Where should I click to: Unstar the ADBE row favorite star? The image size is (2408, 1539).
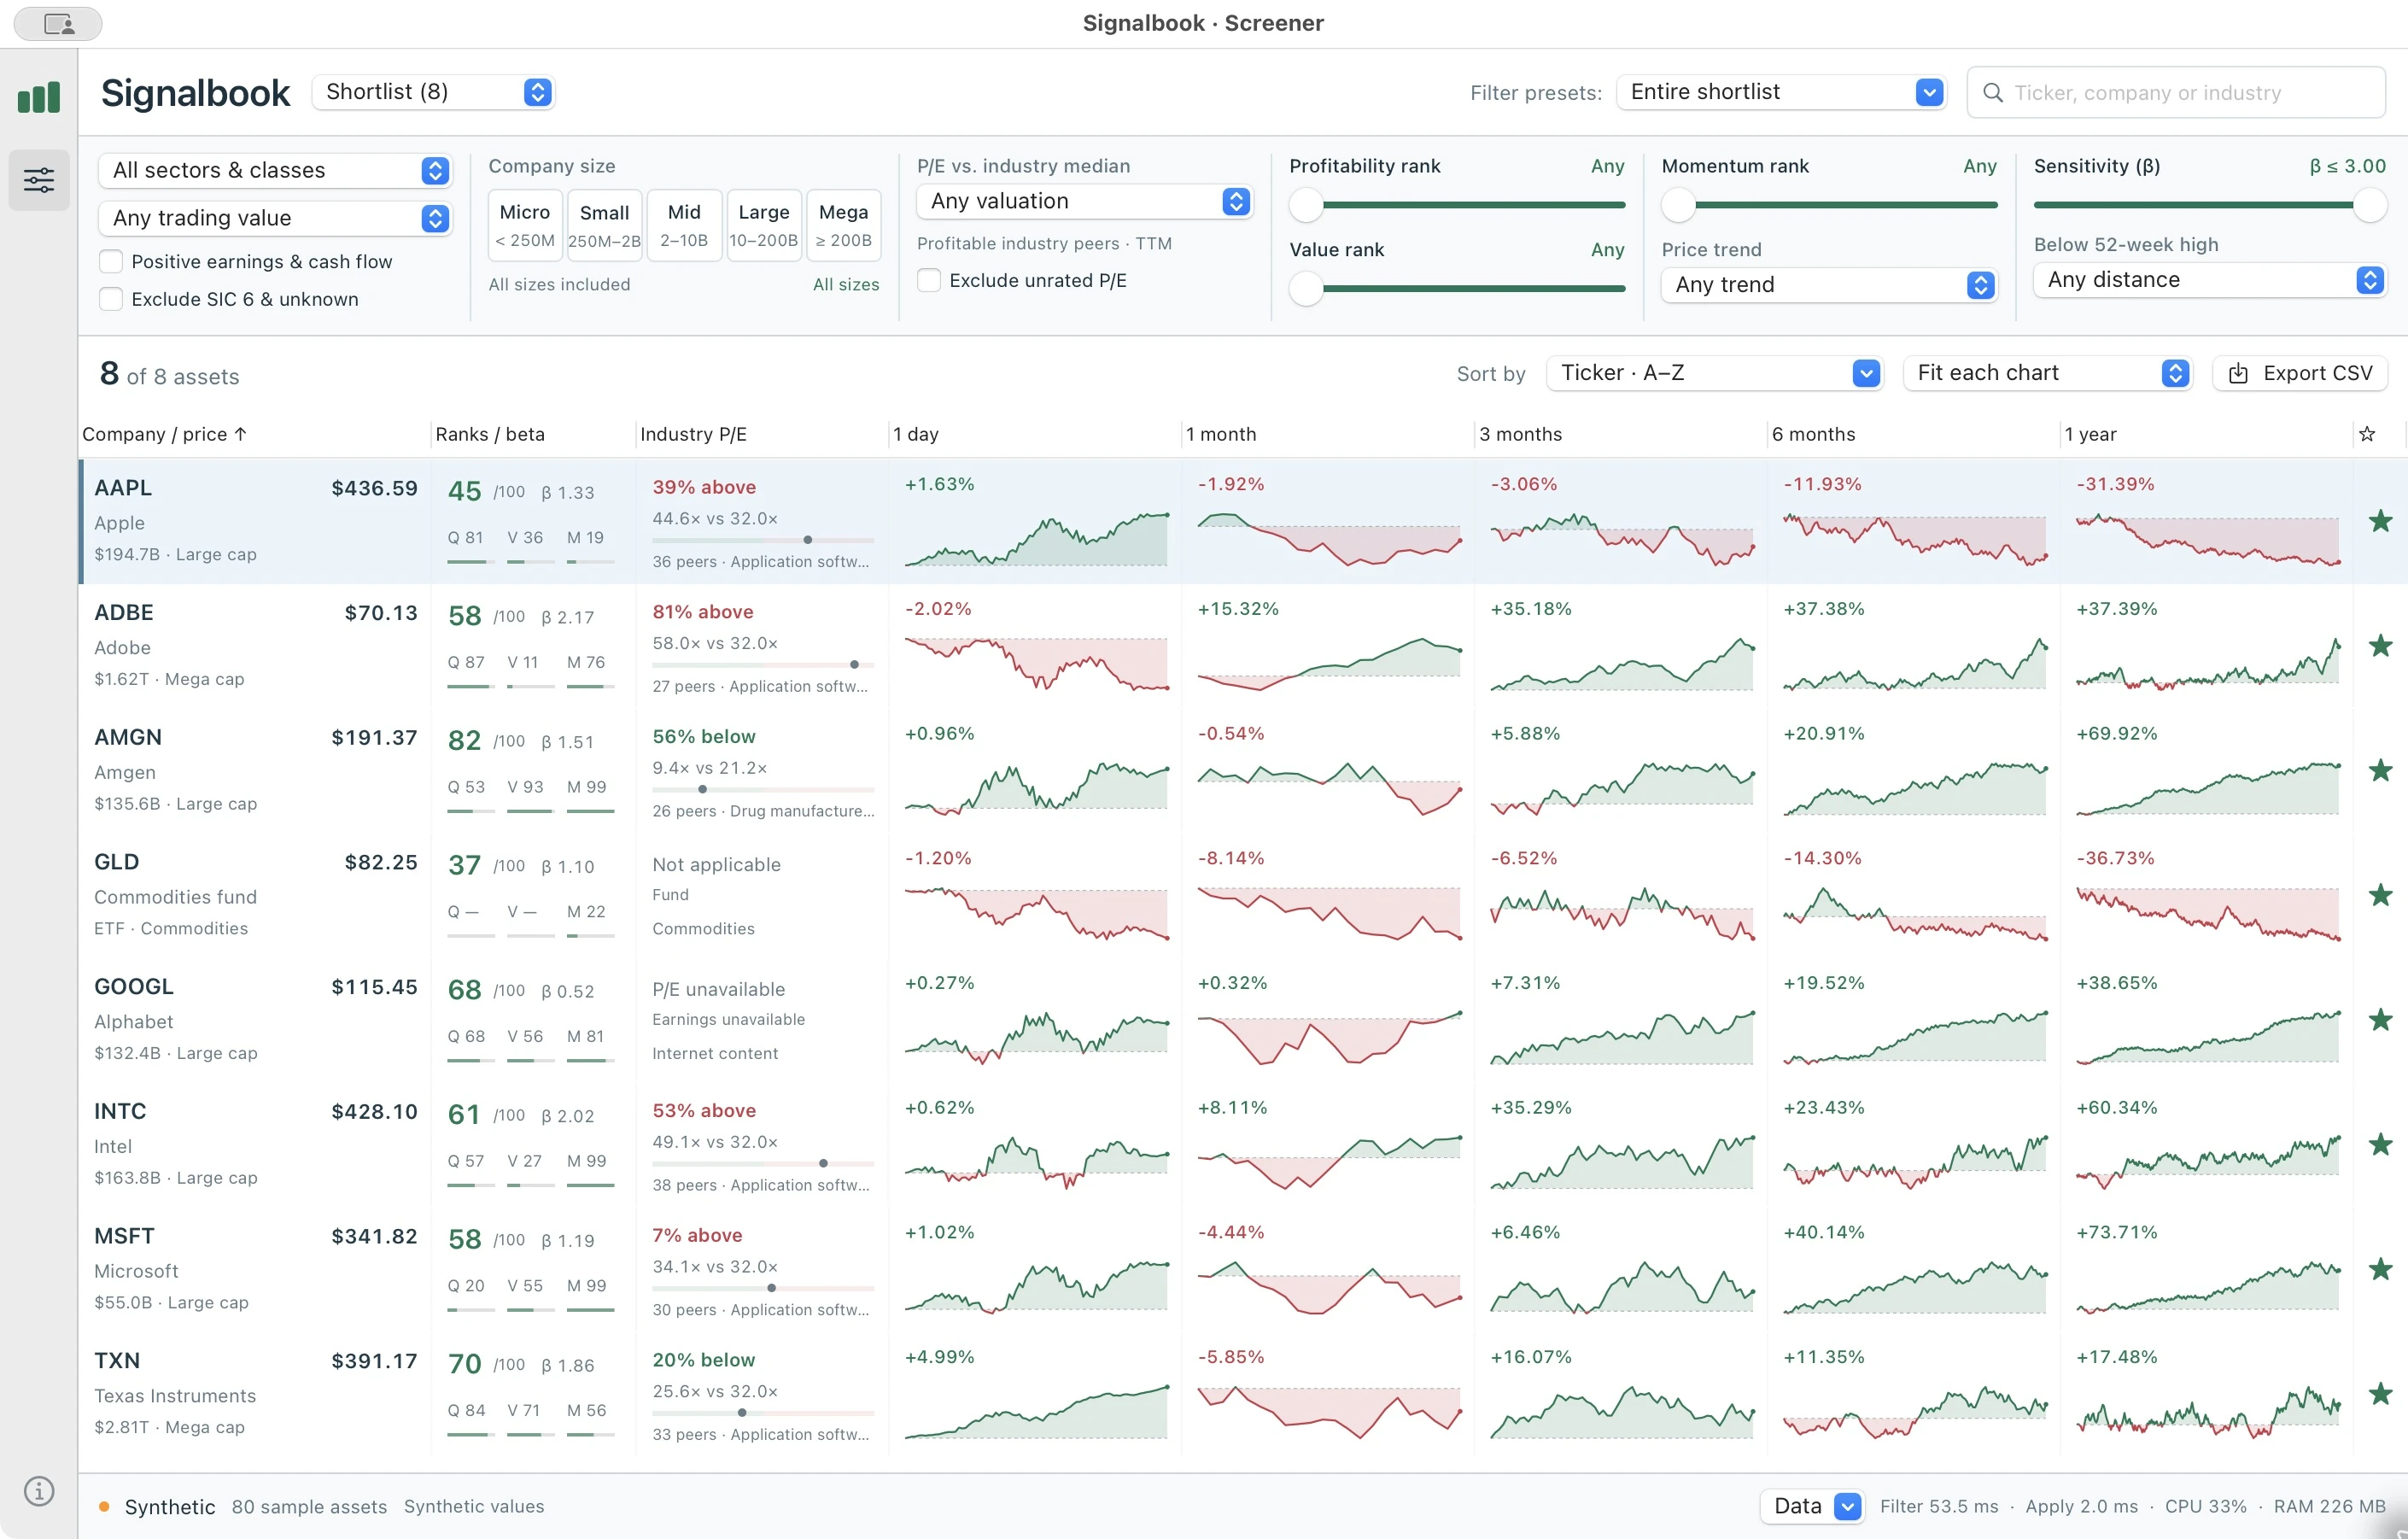[2380, 646]
